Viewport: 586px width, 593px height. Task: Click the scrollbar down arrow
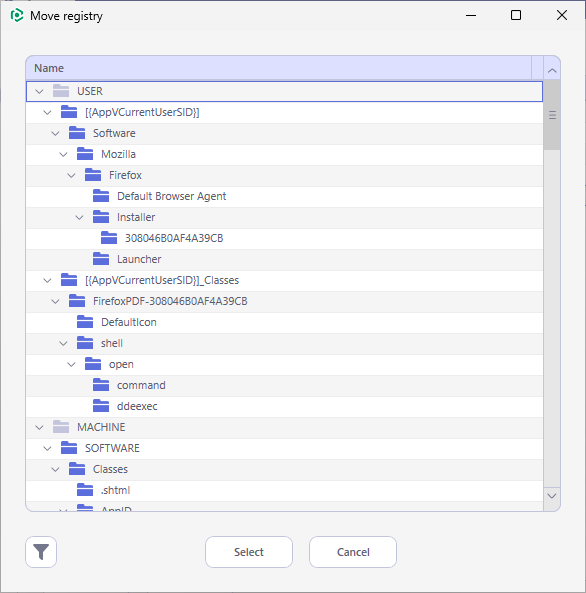552,496
